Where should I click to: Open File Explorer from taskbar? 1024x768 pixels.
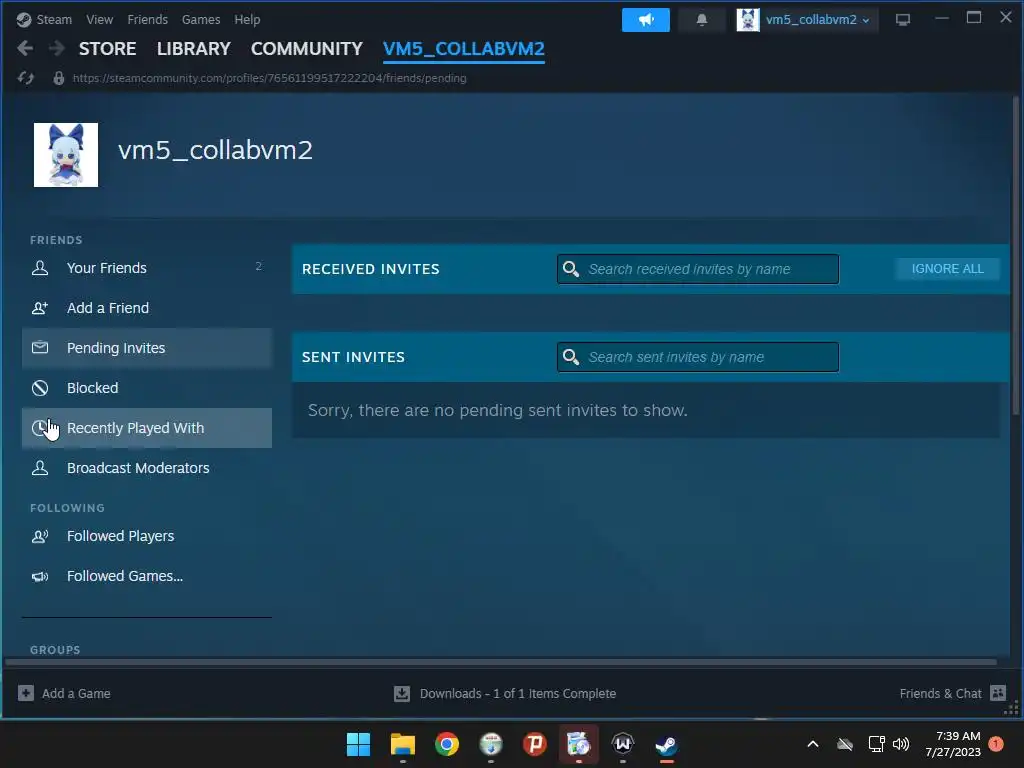coord(403,744)
